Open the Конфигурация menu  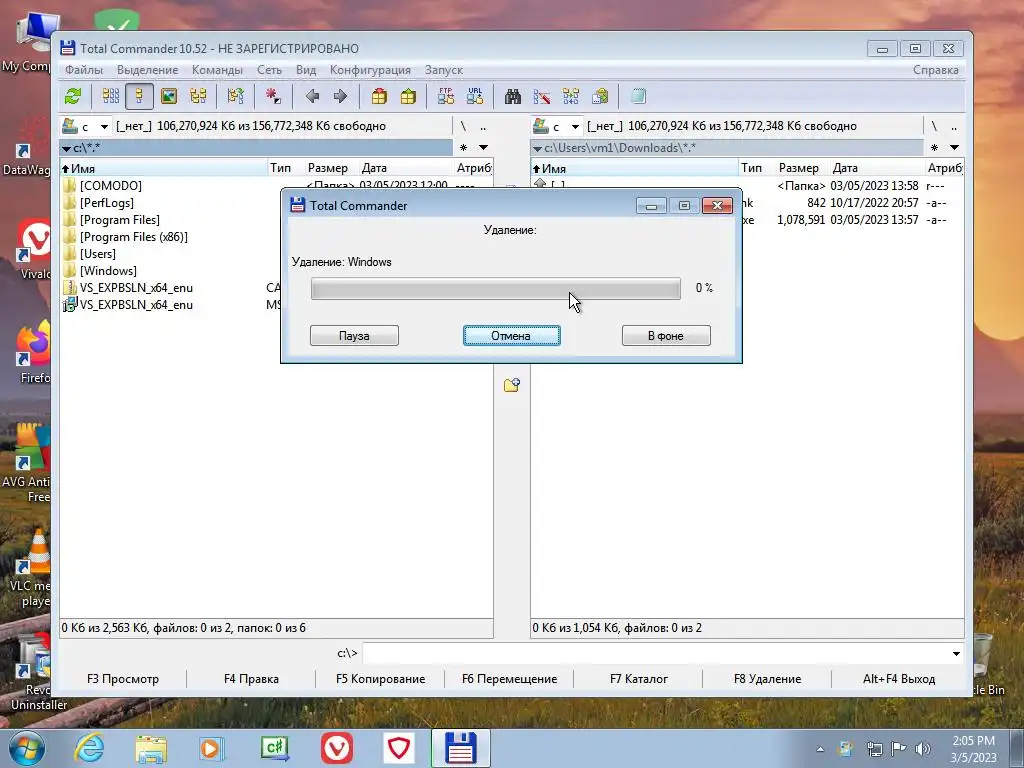point(370,70)
